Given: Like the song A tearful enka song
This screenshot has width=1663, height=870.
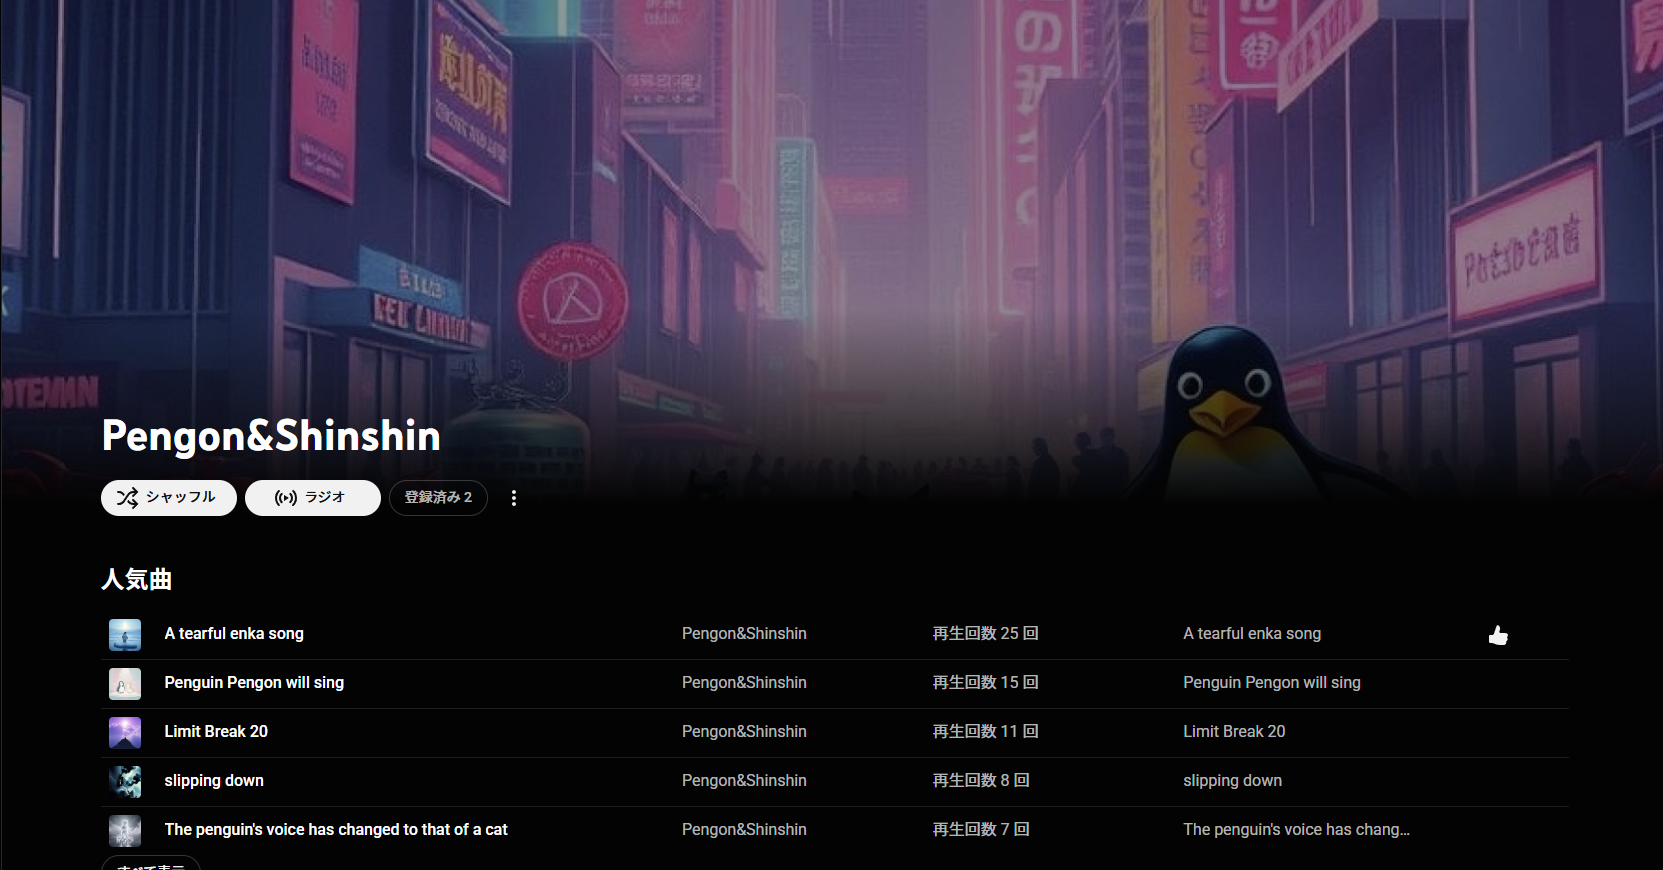Looking at the screenshot, I should click(x=1497, y=635).
